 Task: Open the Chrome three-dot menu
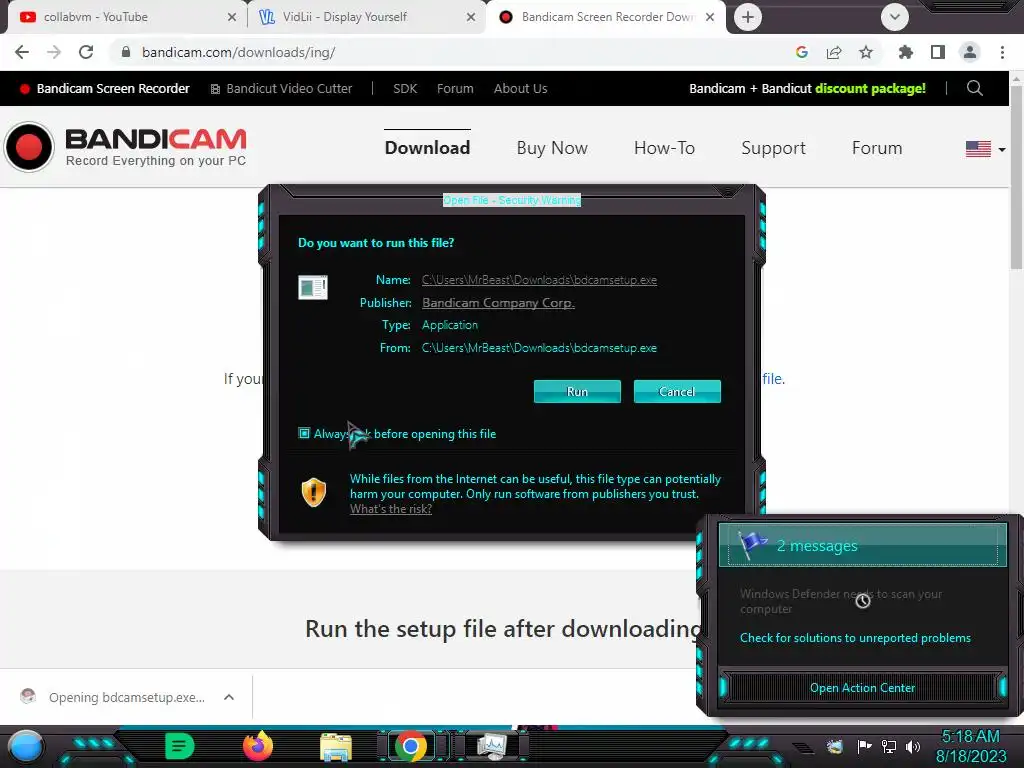click(x=1002, y=52)
